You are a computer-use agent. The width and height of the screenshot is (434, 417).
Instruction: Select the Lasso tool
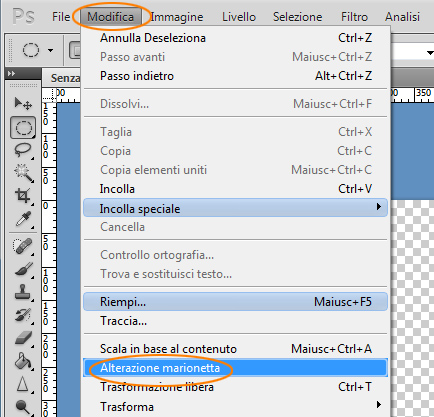23,150
